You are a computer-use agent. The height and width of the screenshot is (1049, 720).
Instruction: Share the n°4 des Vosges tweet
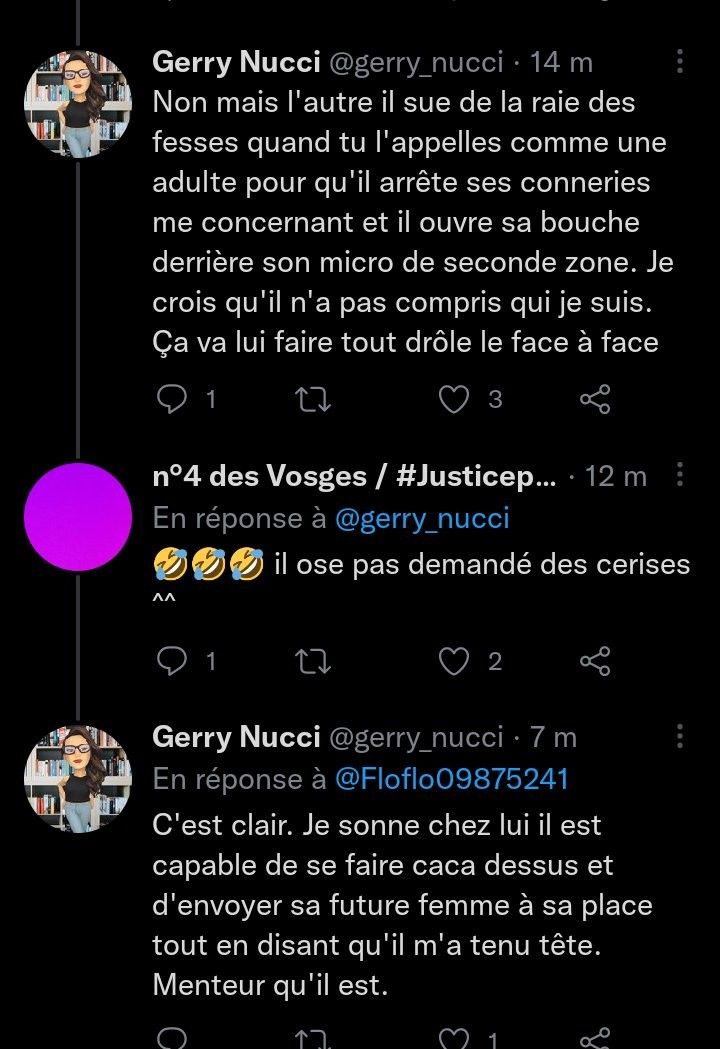595,661
